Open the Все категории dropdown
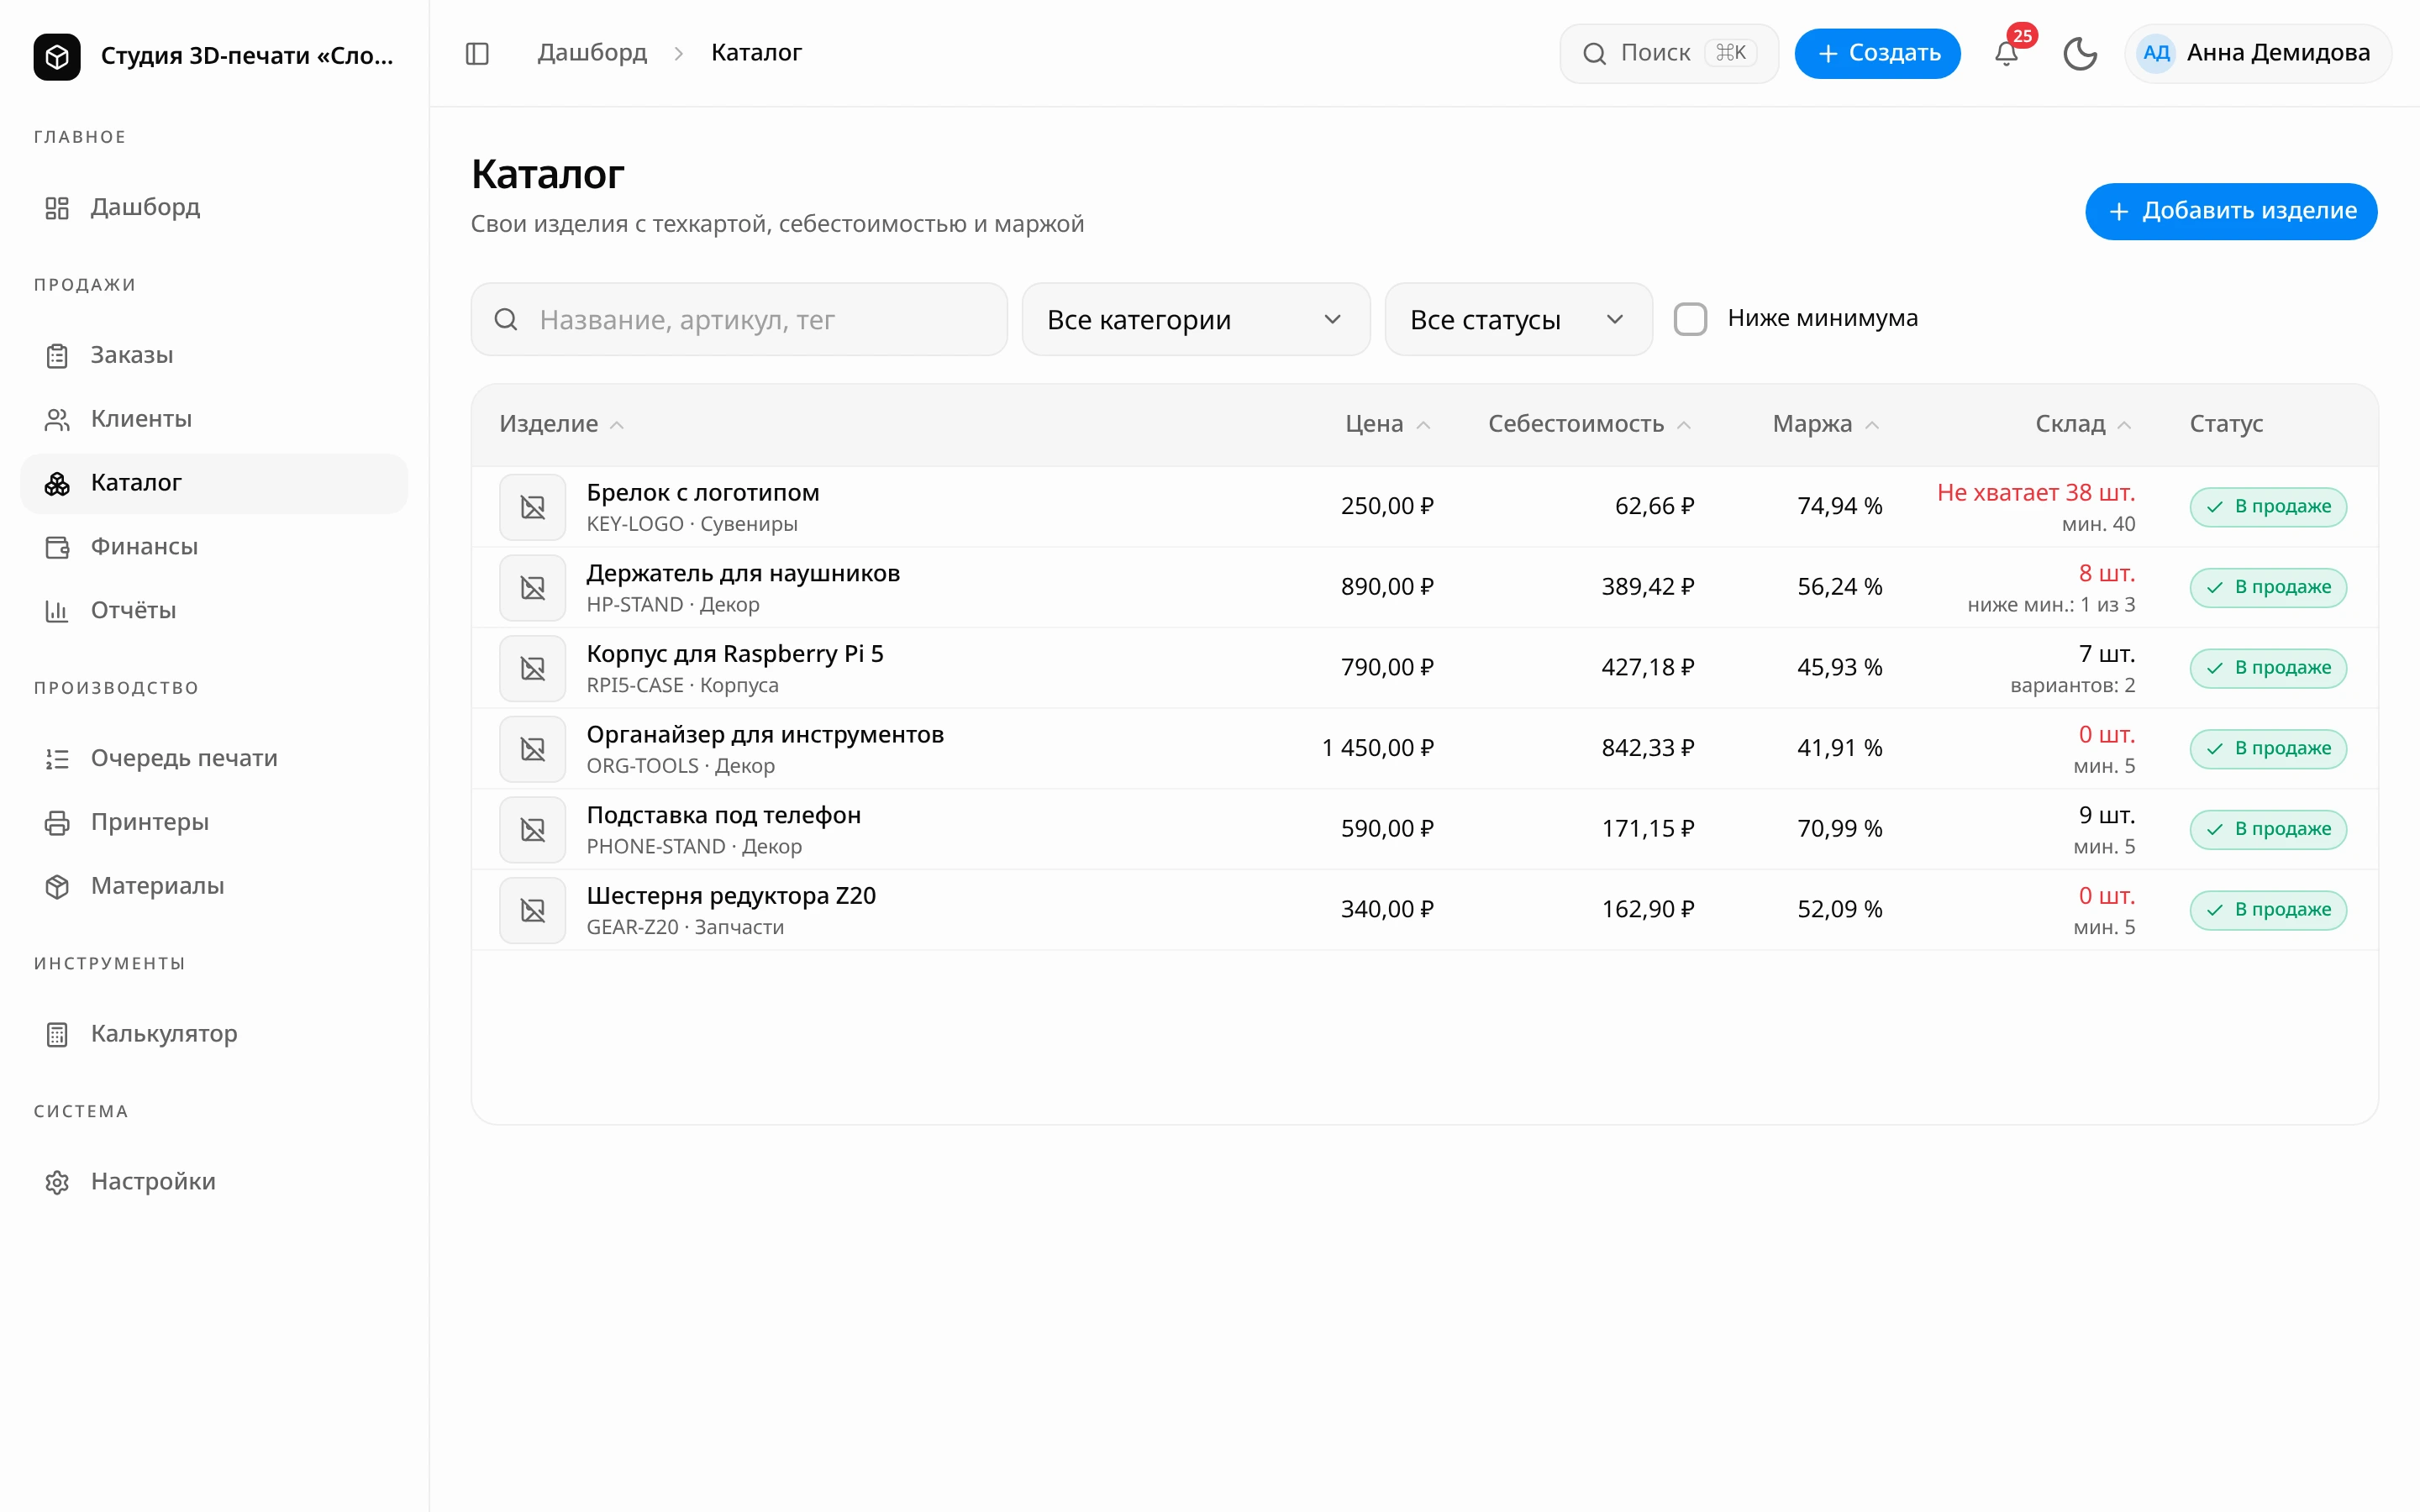 [1196, 319]
